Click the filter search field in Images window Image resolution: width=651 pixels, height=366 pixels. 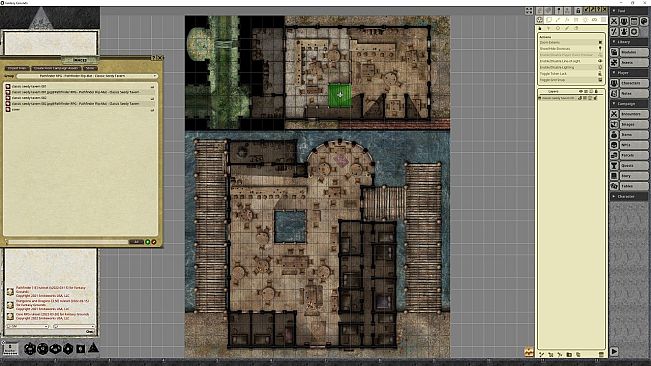(68, 242)
